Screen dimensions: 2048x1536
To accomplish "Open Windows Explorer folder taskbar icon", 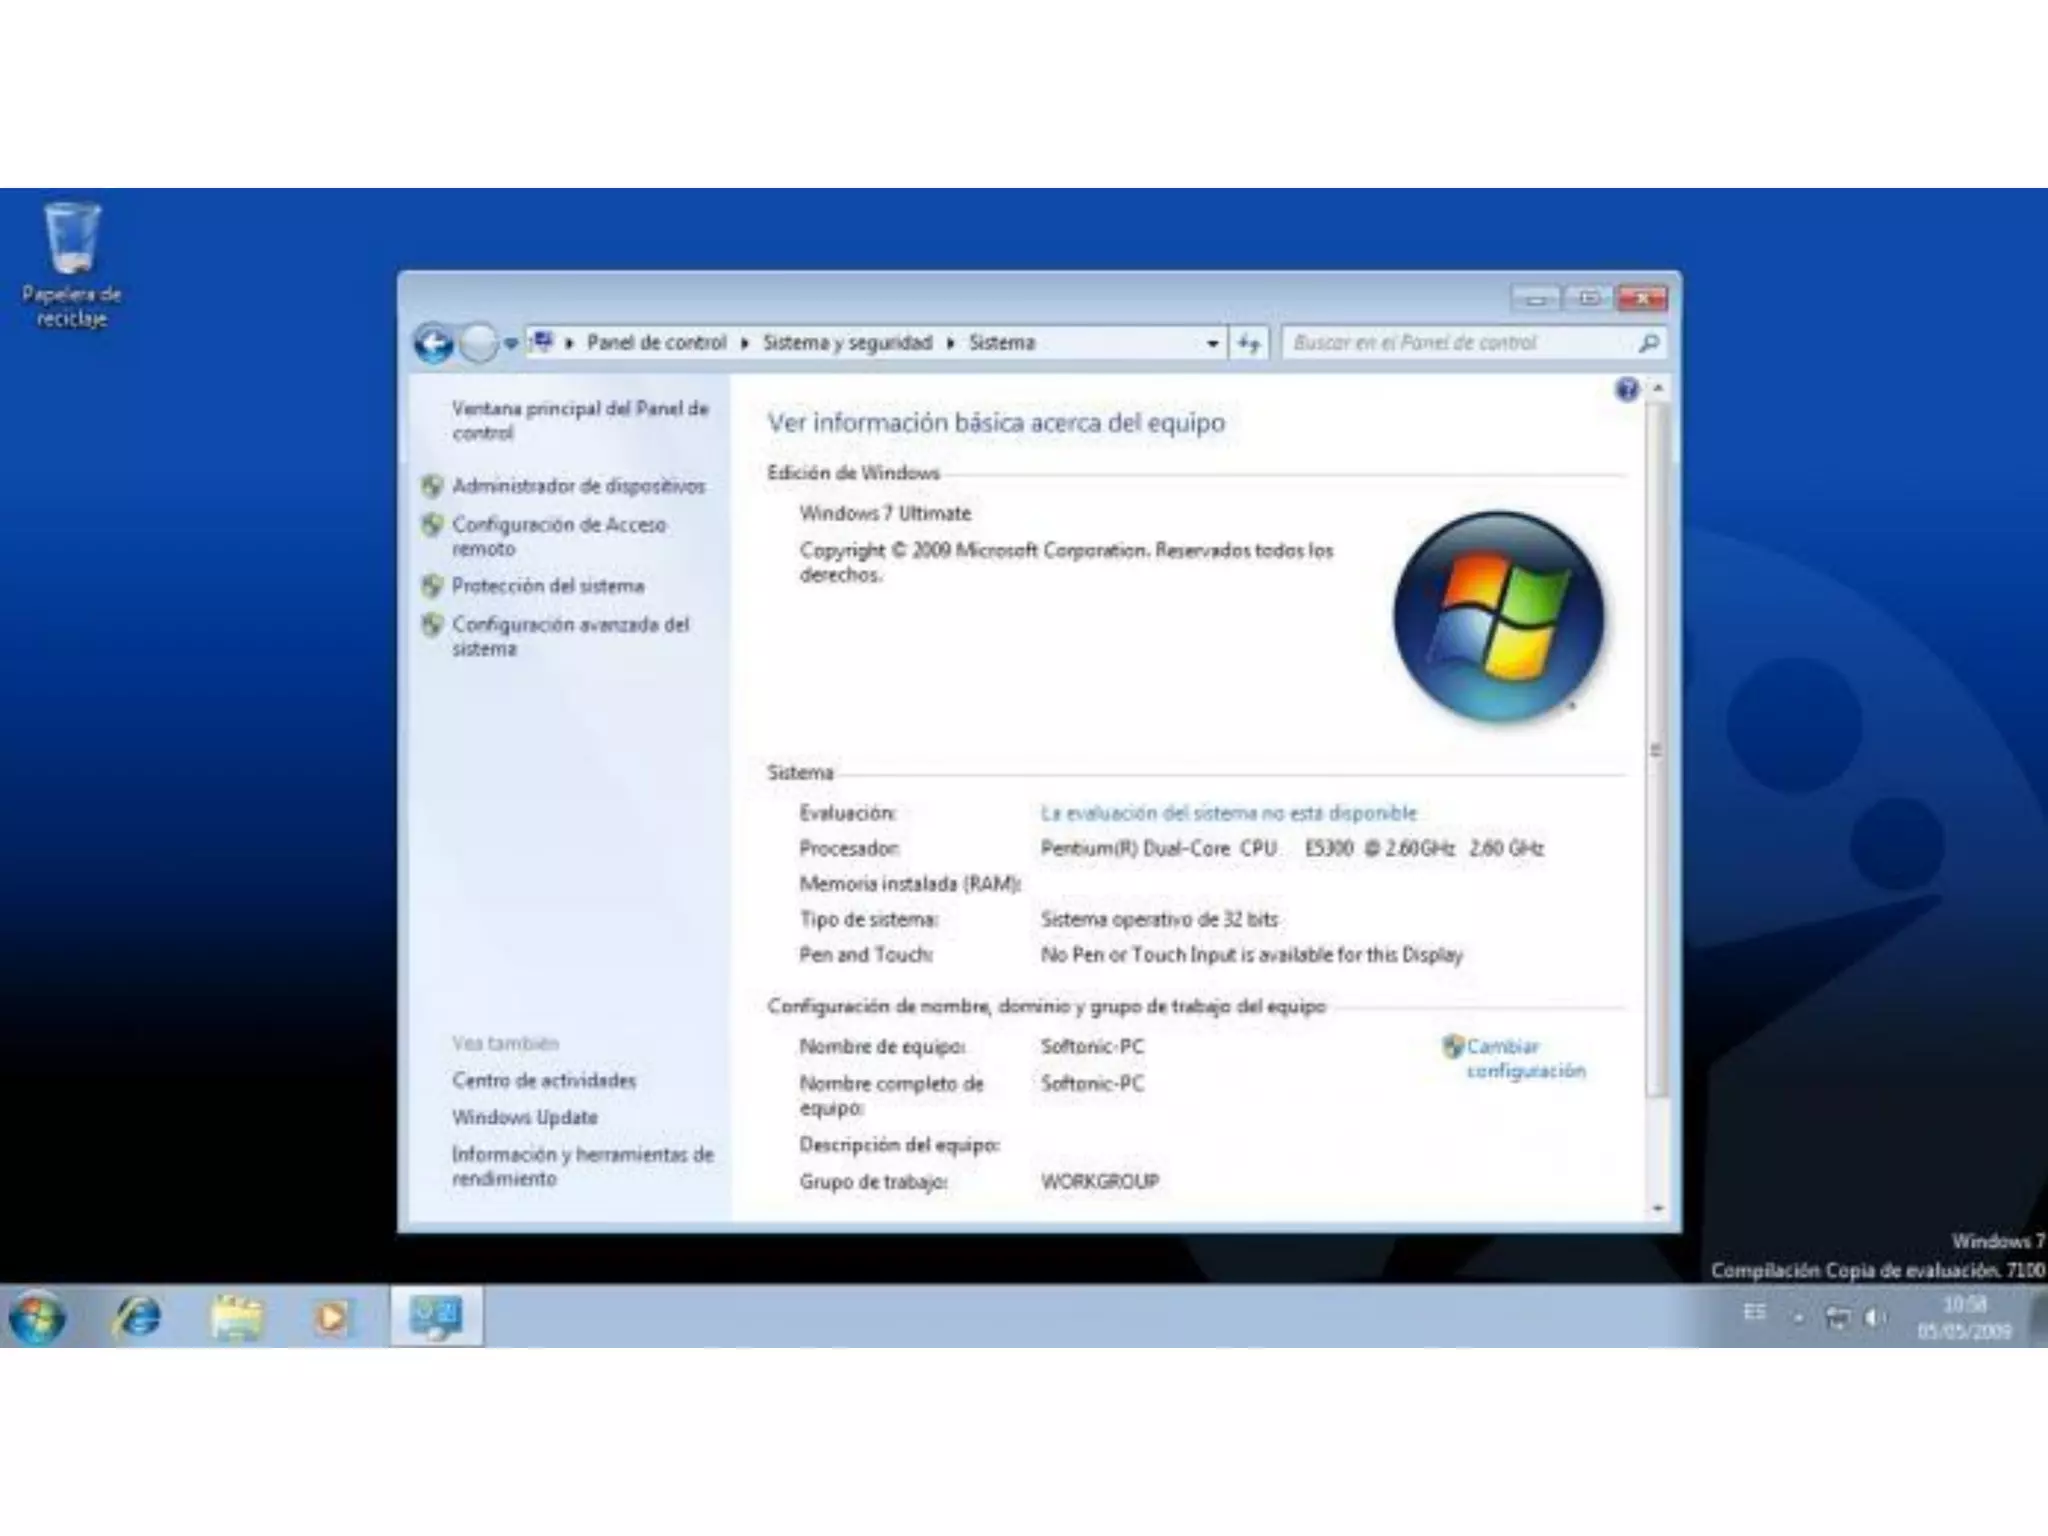I will point(236,1317).
